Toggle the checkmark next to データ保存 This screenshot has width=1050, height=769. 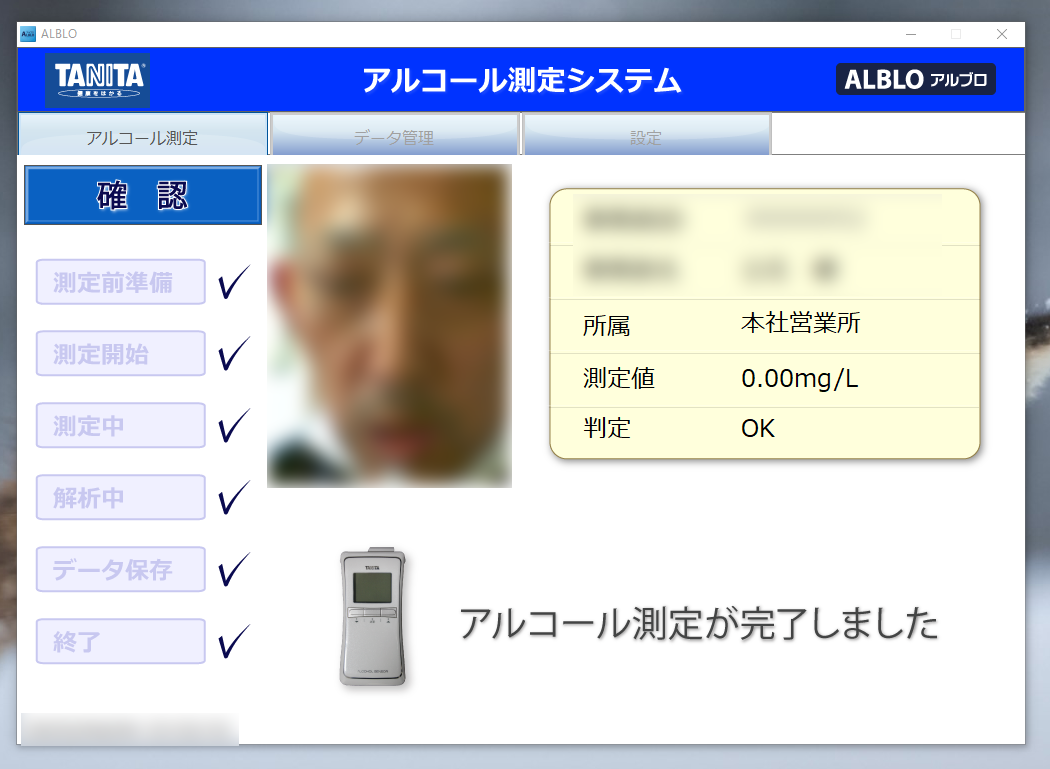[x=233, y=569]
